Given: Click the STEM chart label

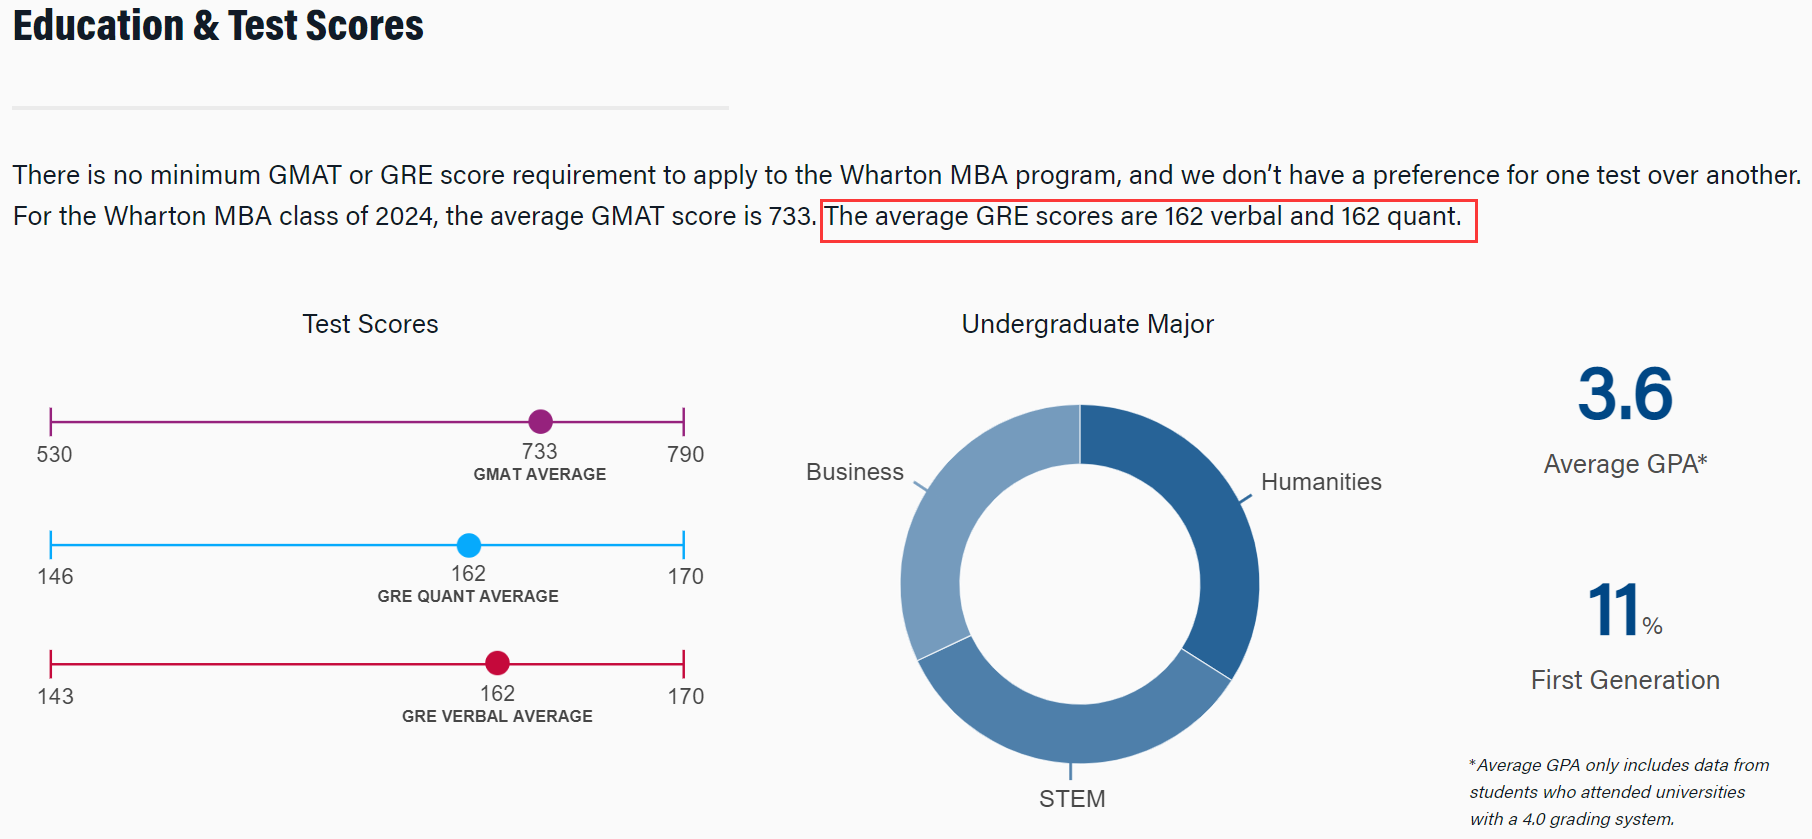Looking at the screenshot, I should (x=1072, y=799).
